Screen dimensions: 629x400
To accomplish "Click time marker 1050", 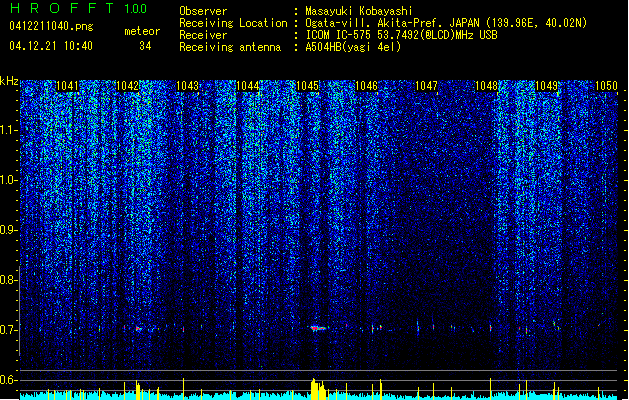I will tap(606, 86).
